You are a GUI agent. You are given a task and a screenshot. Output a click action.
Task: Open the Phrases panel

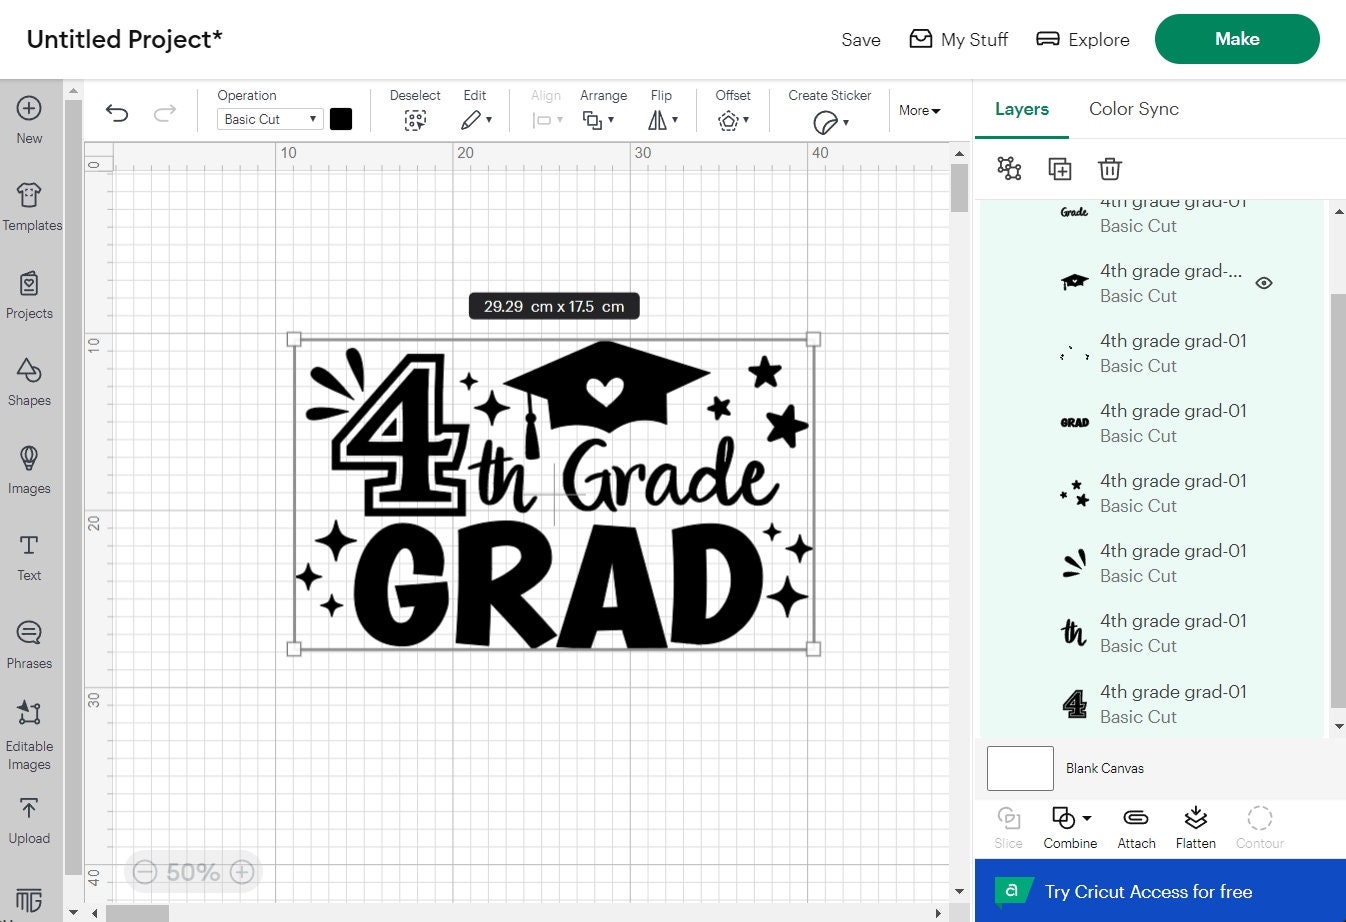29,645
